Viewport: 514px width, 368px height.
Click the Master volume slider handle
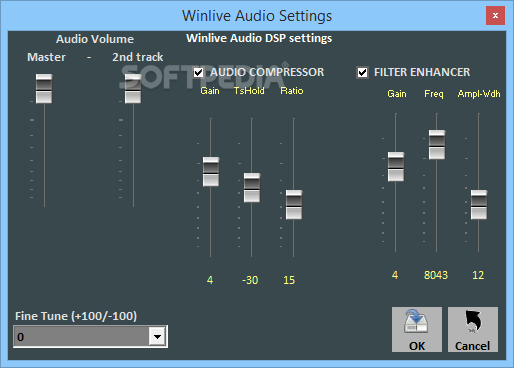pos(44,89)
